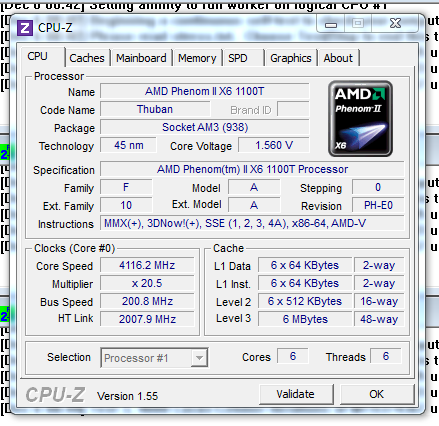The width and height of the screenshot is (439, 426).
Task: Click the OK button
Action: point(377,394)
